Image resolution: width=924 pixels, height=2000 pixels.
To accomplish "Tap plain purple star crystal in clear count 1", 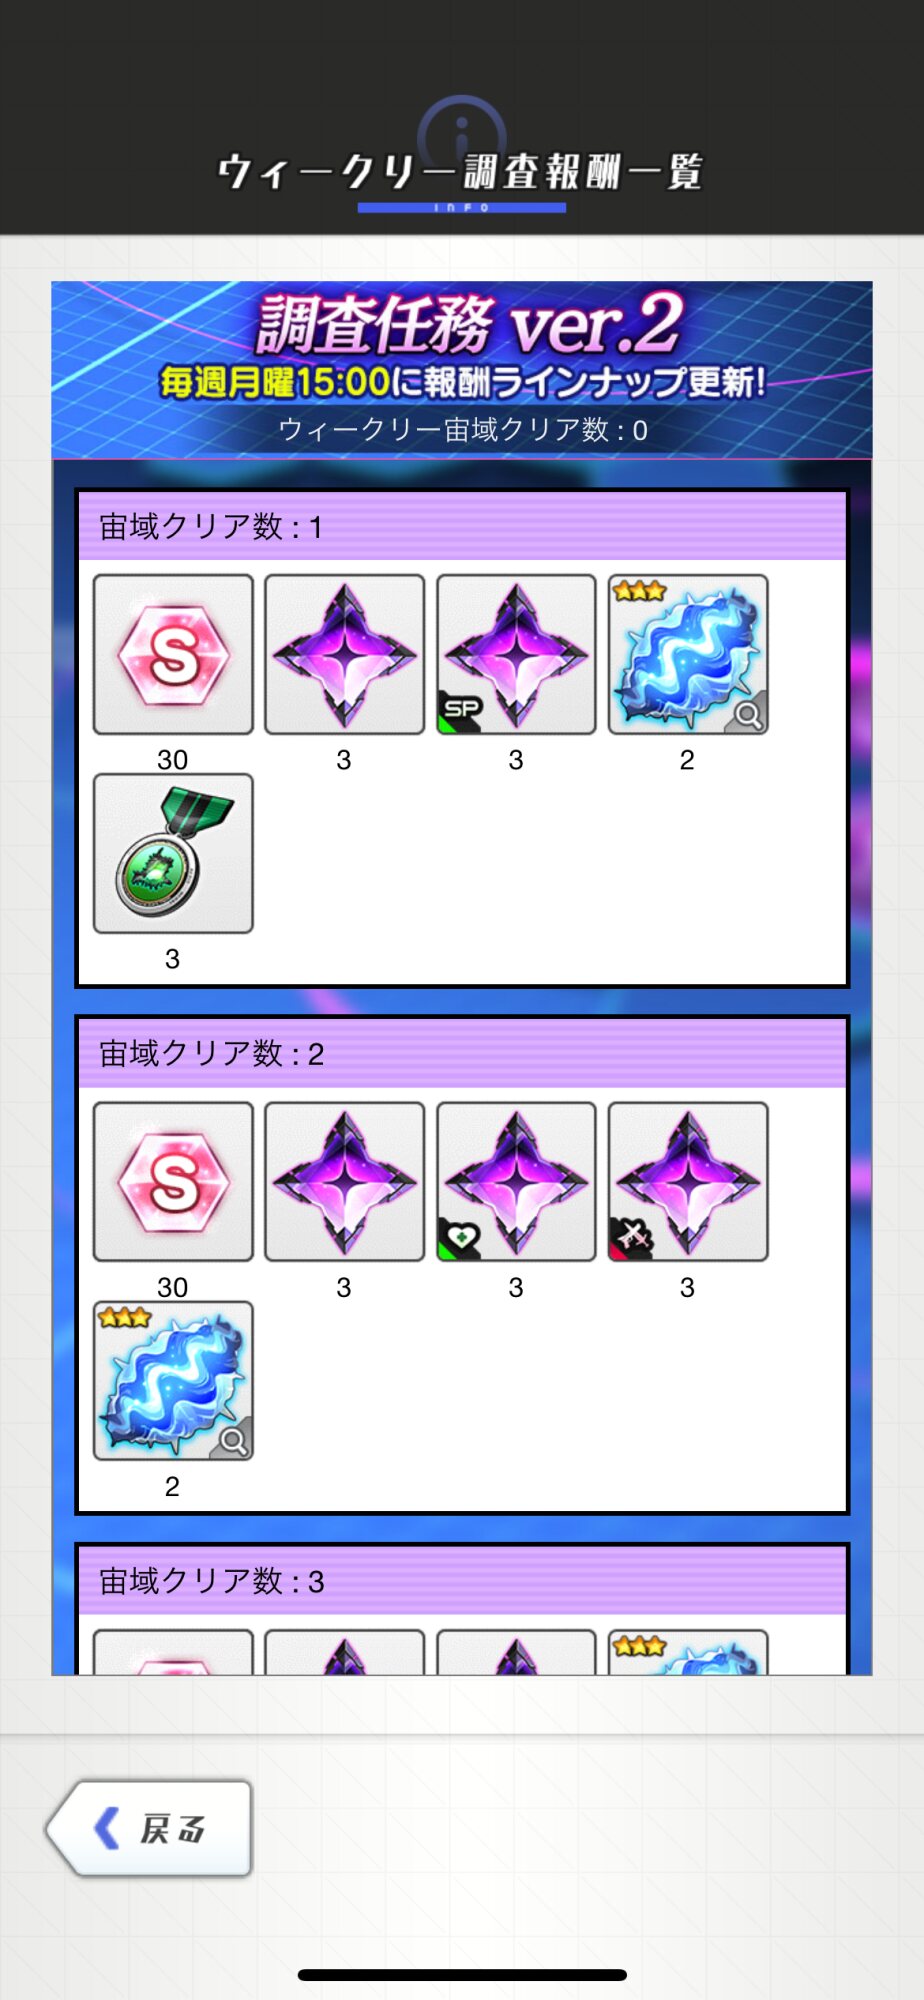I will click(x=344, y=655).
